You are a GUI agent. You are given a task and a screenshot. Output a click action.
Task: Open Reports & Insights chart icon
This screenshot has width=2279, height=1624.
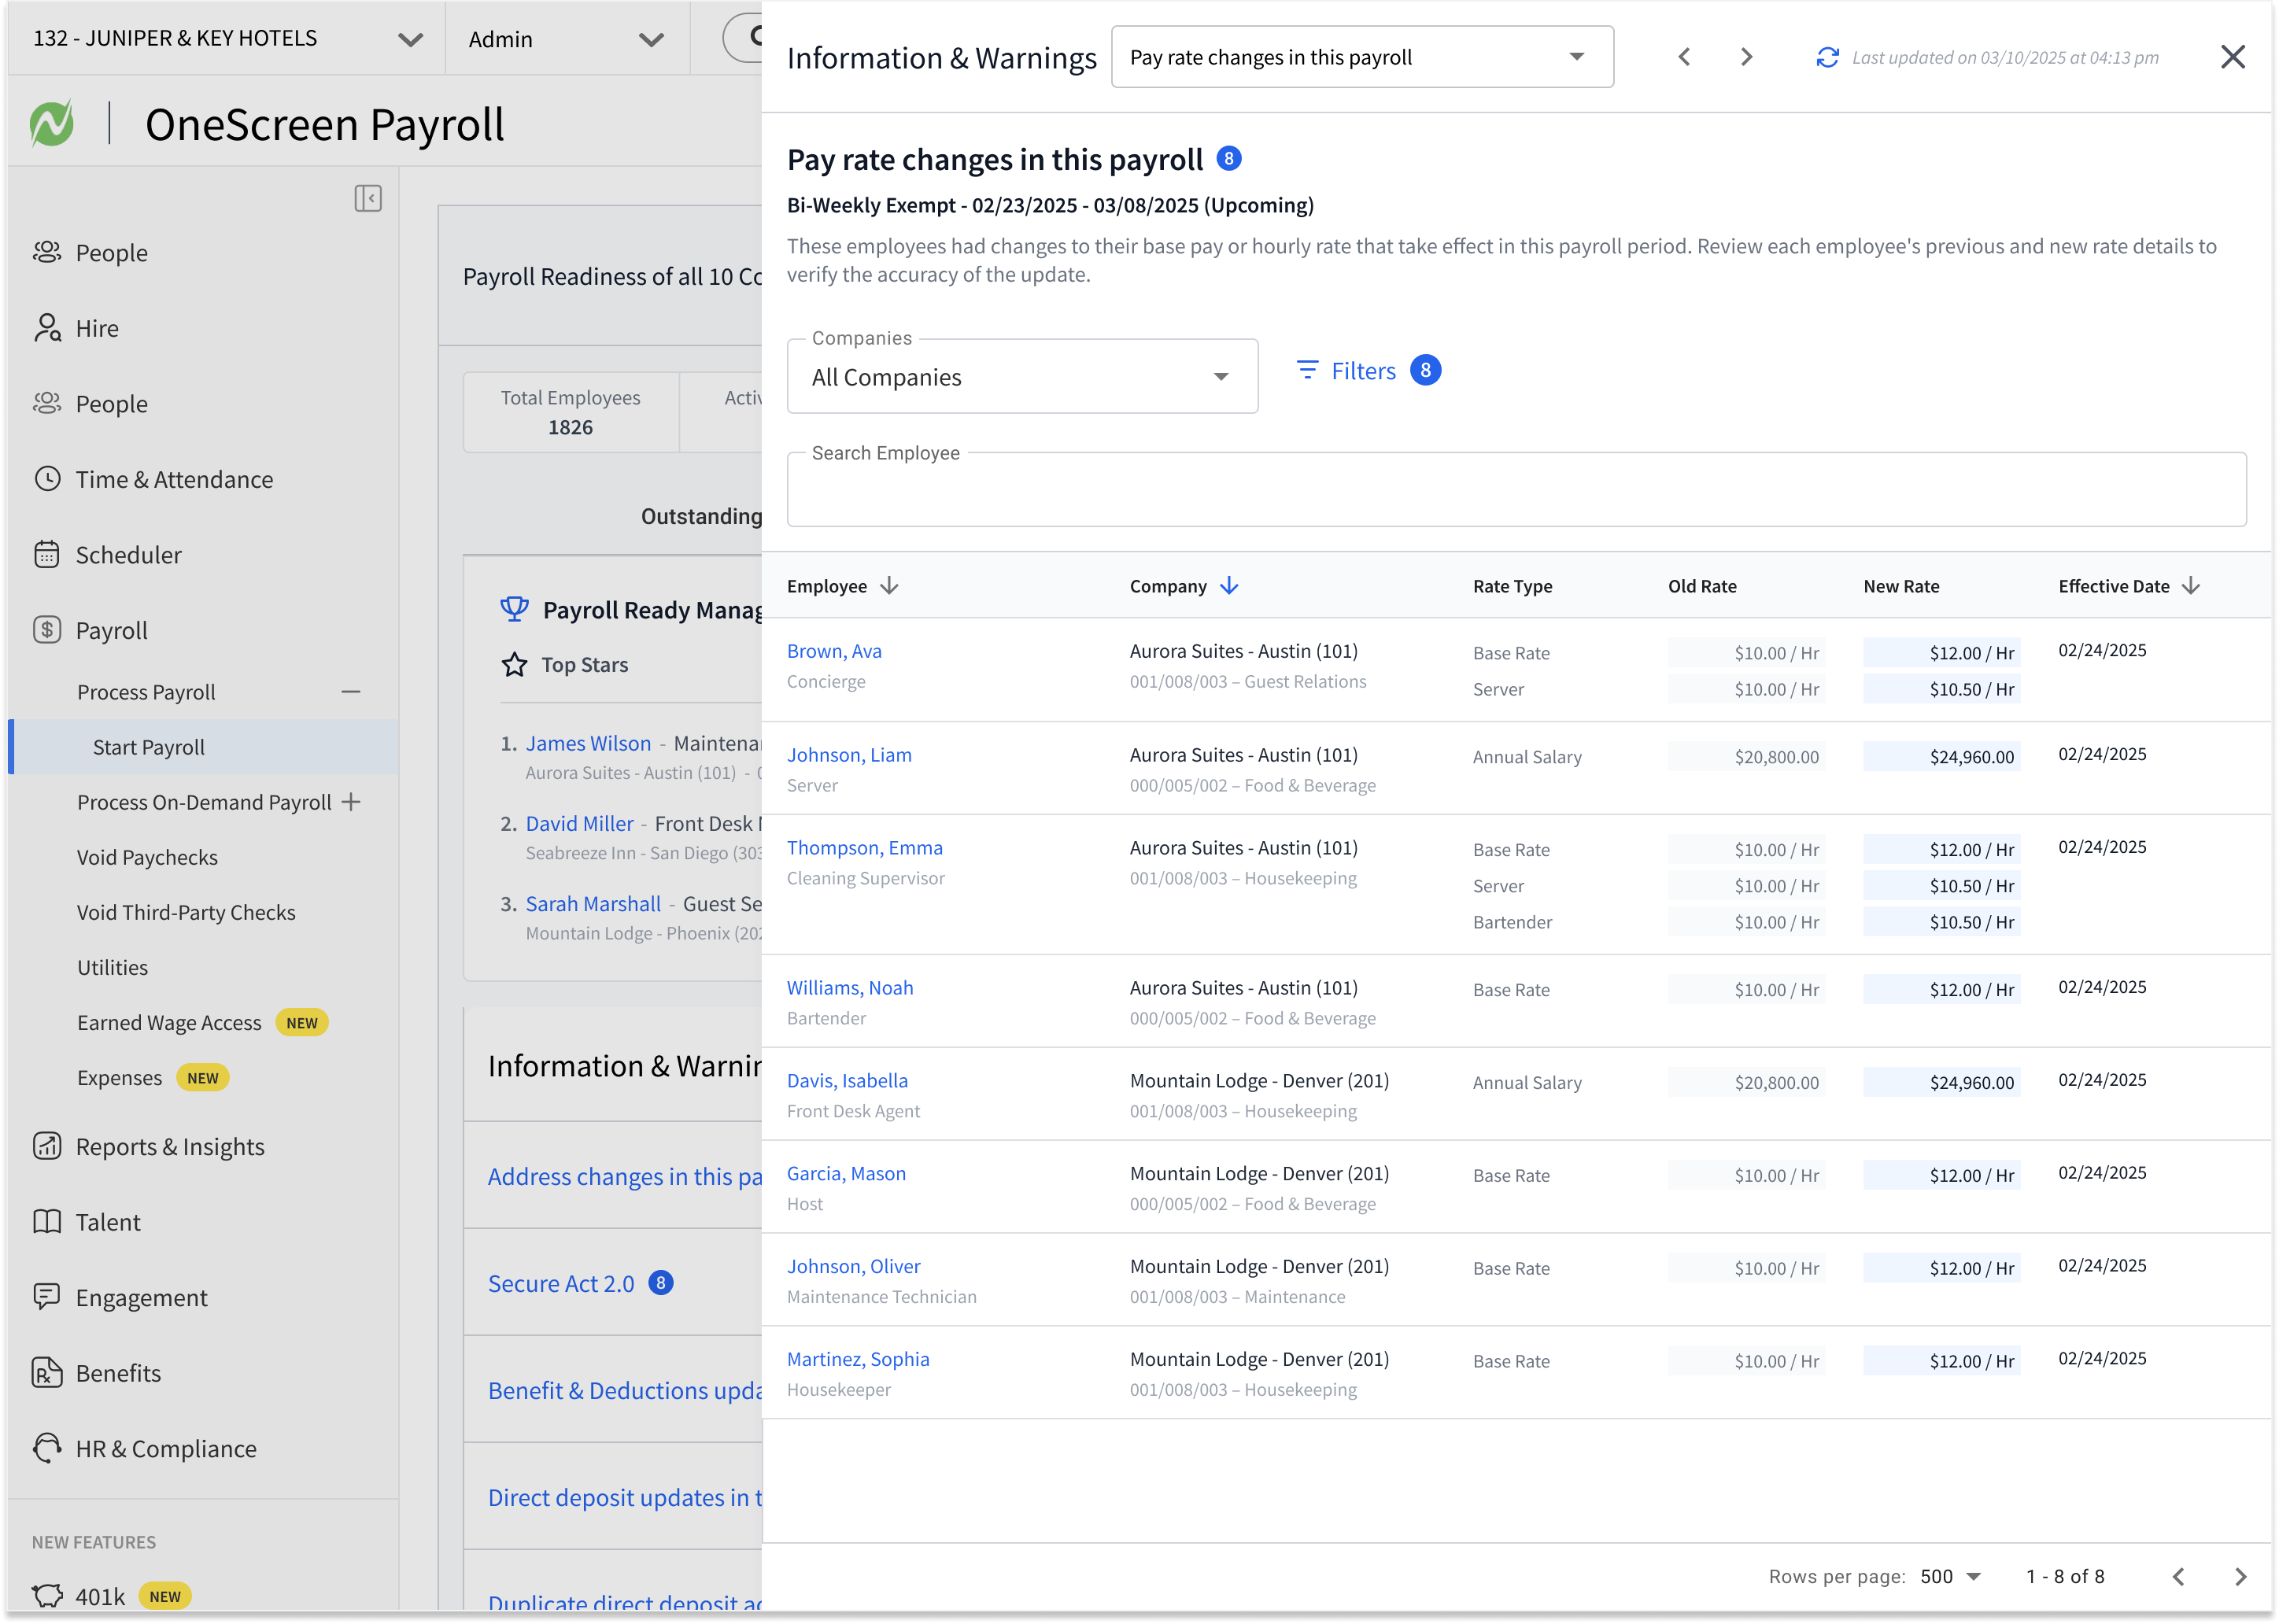47,1146
